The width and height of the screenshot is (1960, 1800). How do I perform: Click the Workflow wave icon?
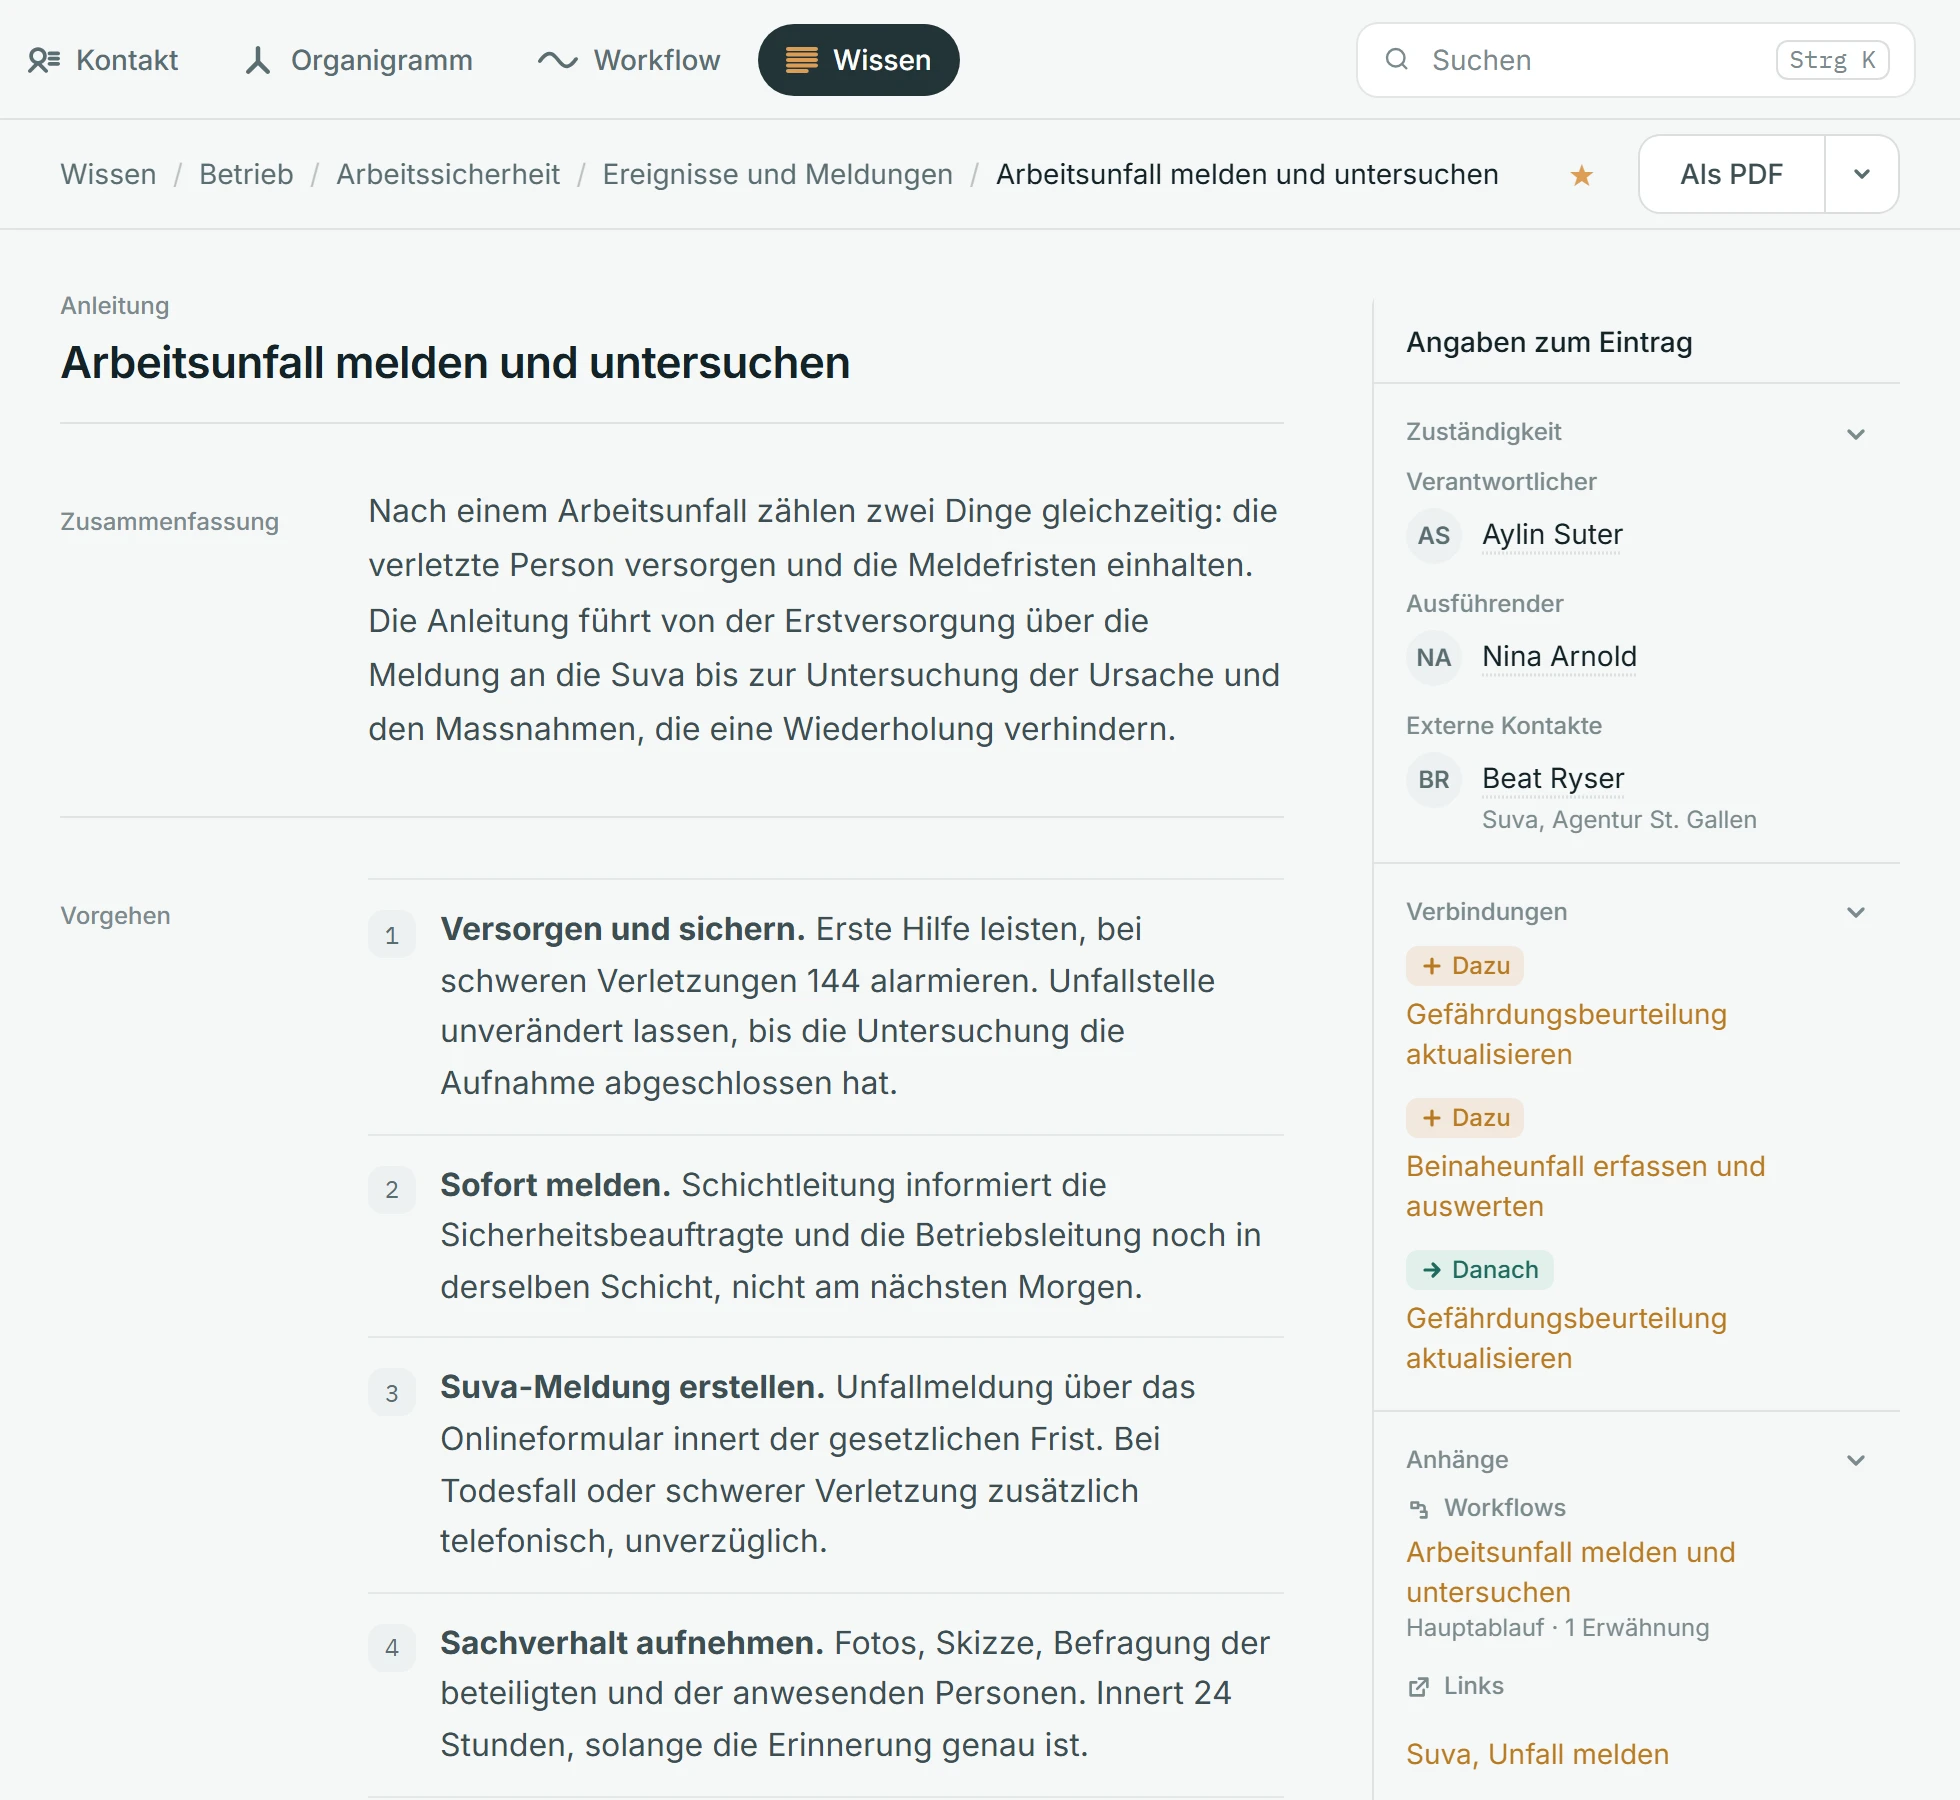557,60
